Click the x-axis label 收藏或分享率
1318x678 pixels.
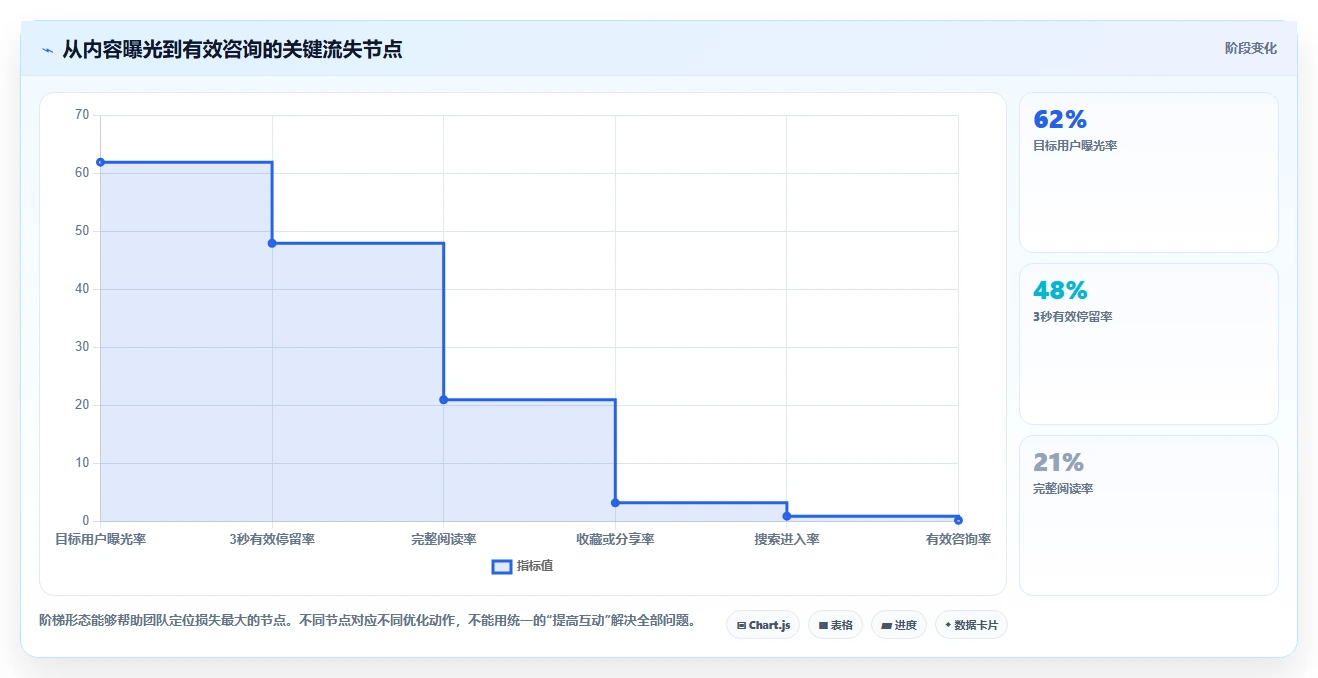pos(615,539)
